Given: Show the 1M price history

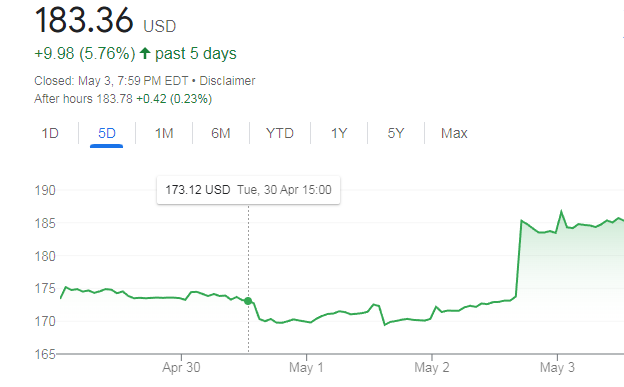Looking at the screenshot, I should 164,133.
